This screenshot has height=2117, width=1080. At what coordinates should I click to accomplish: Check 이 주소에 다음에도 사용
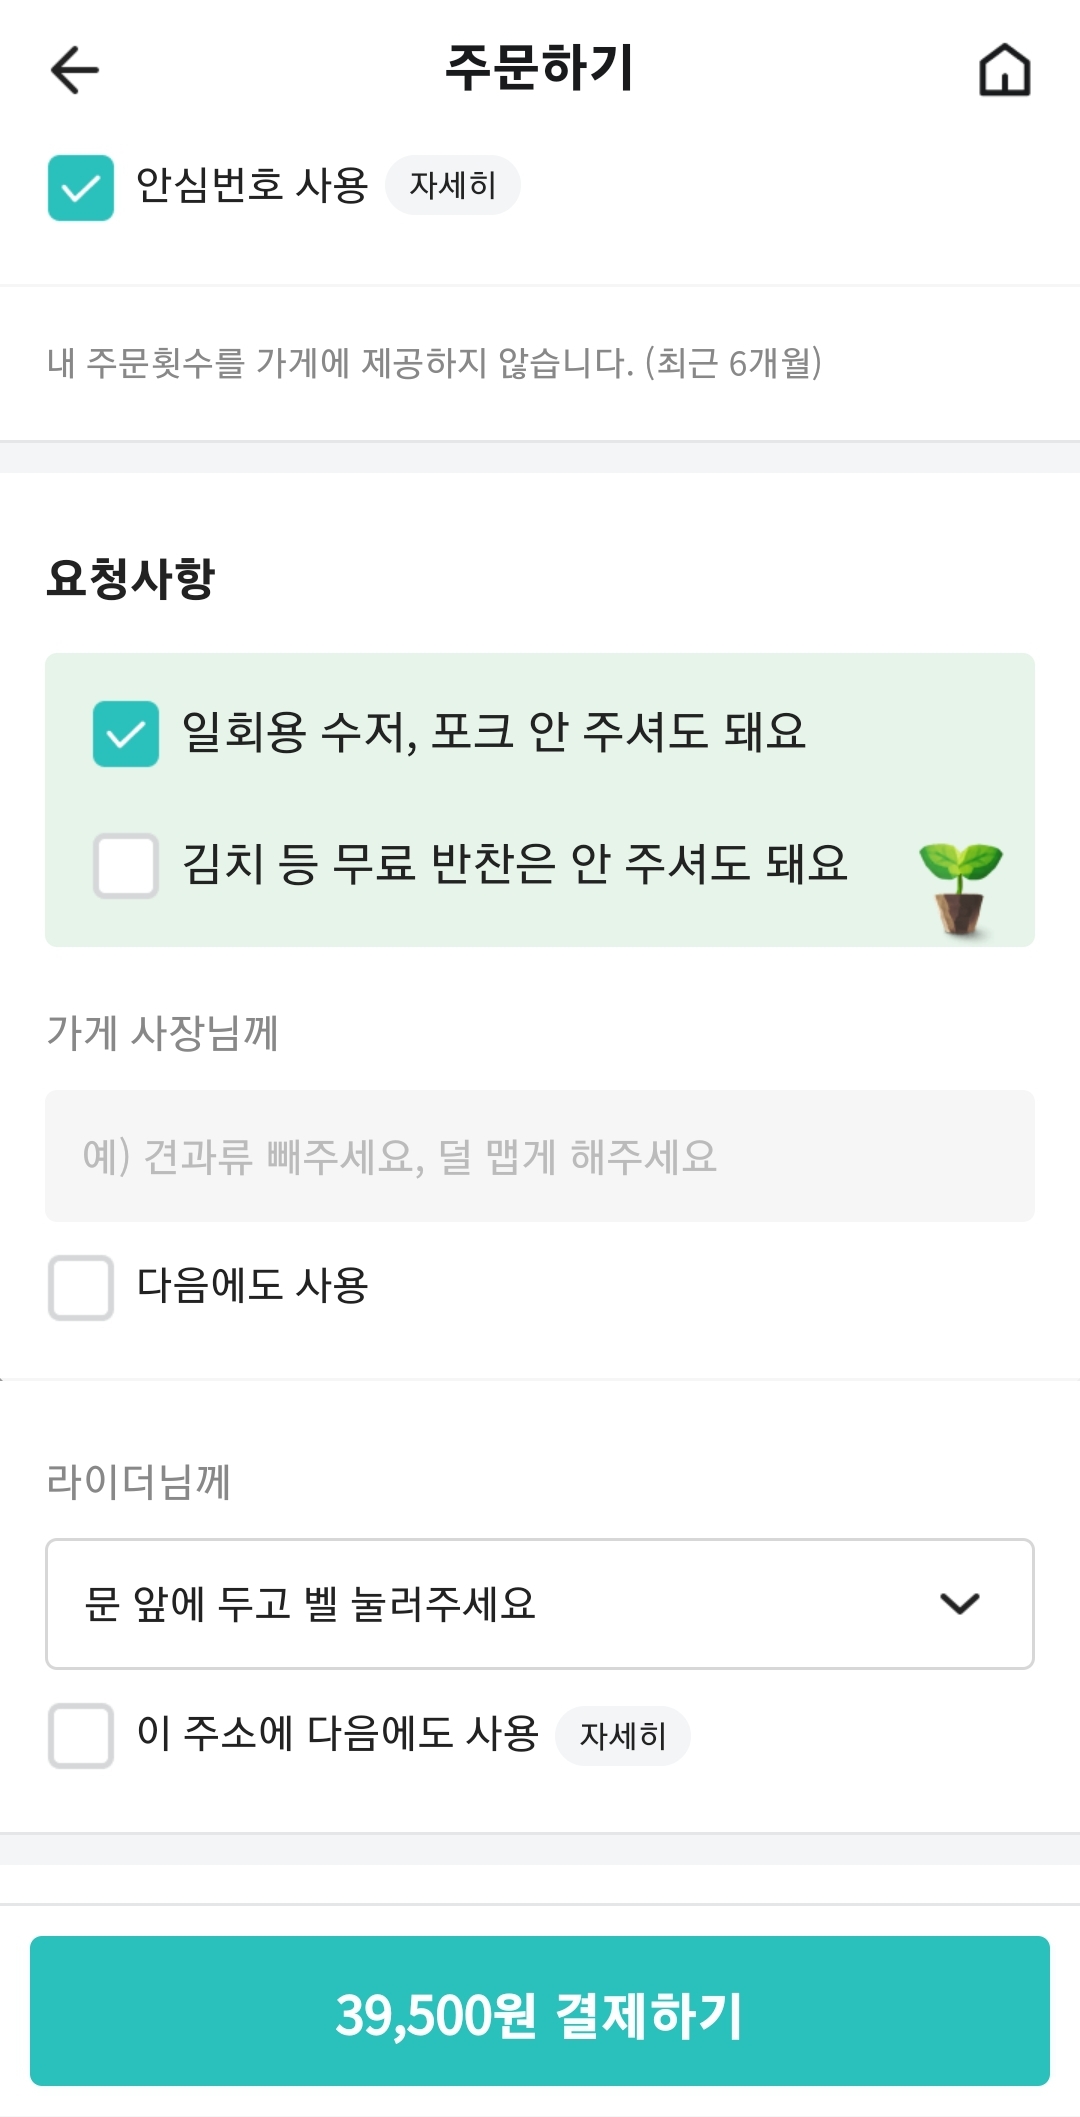[x=81, y=1735]
